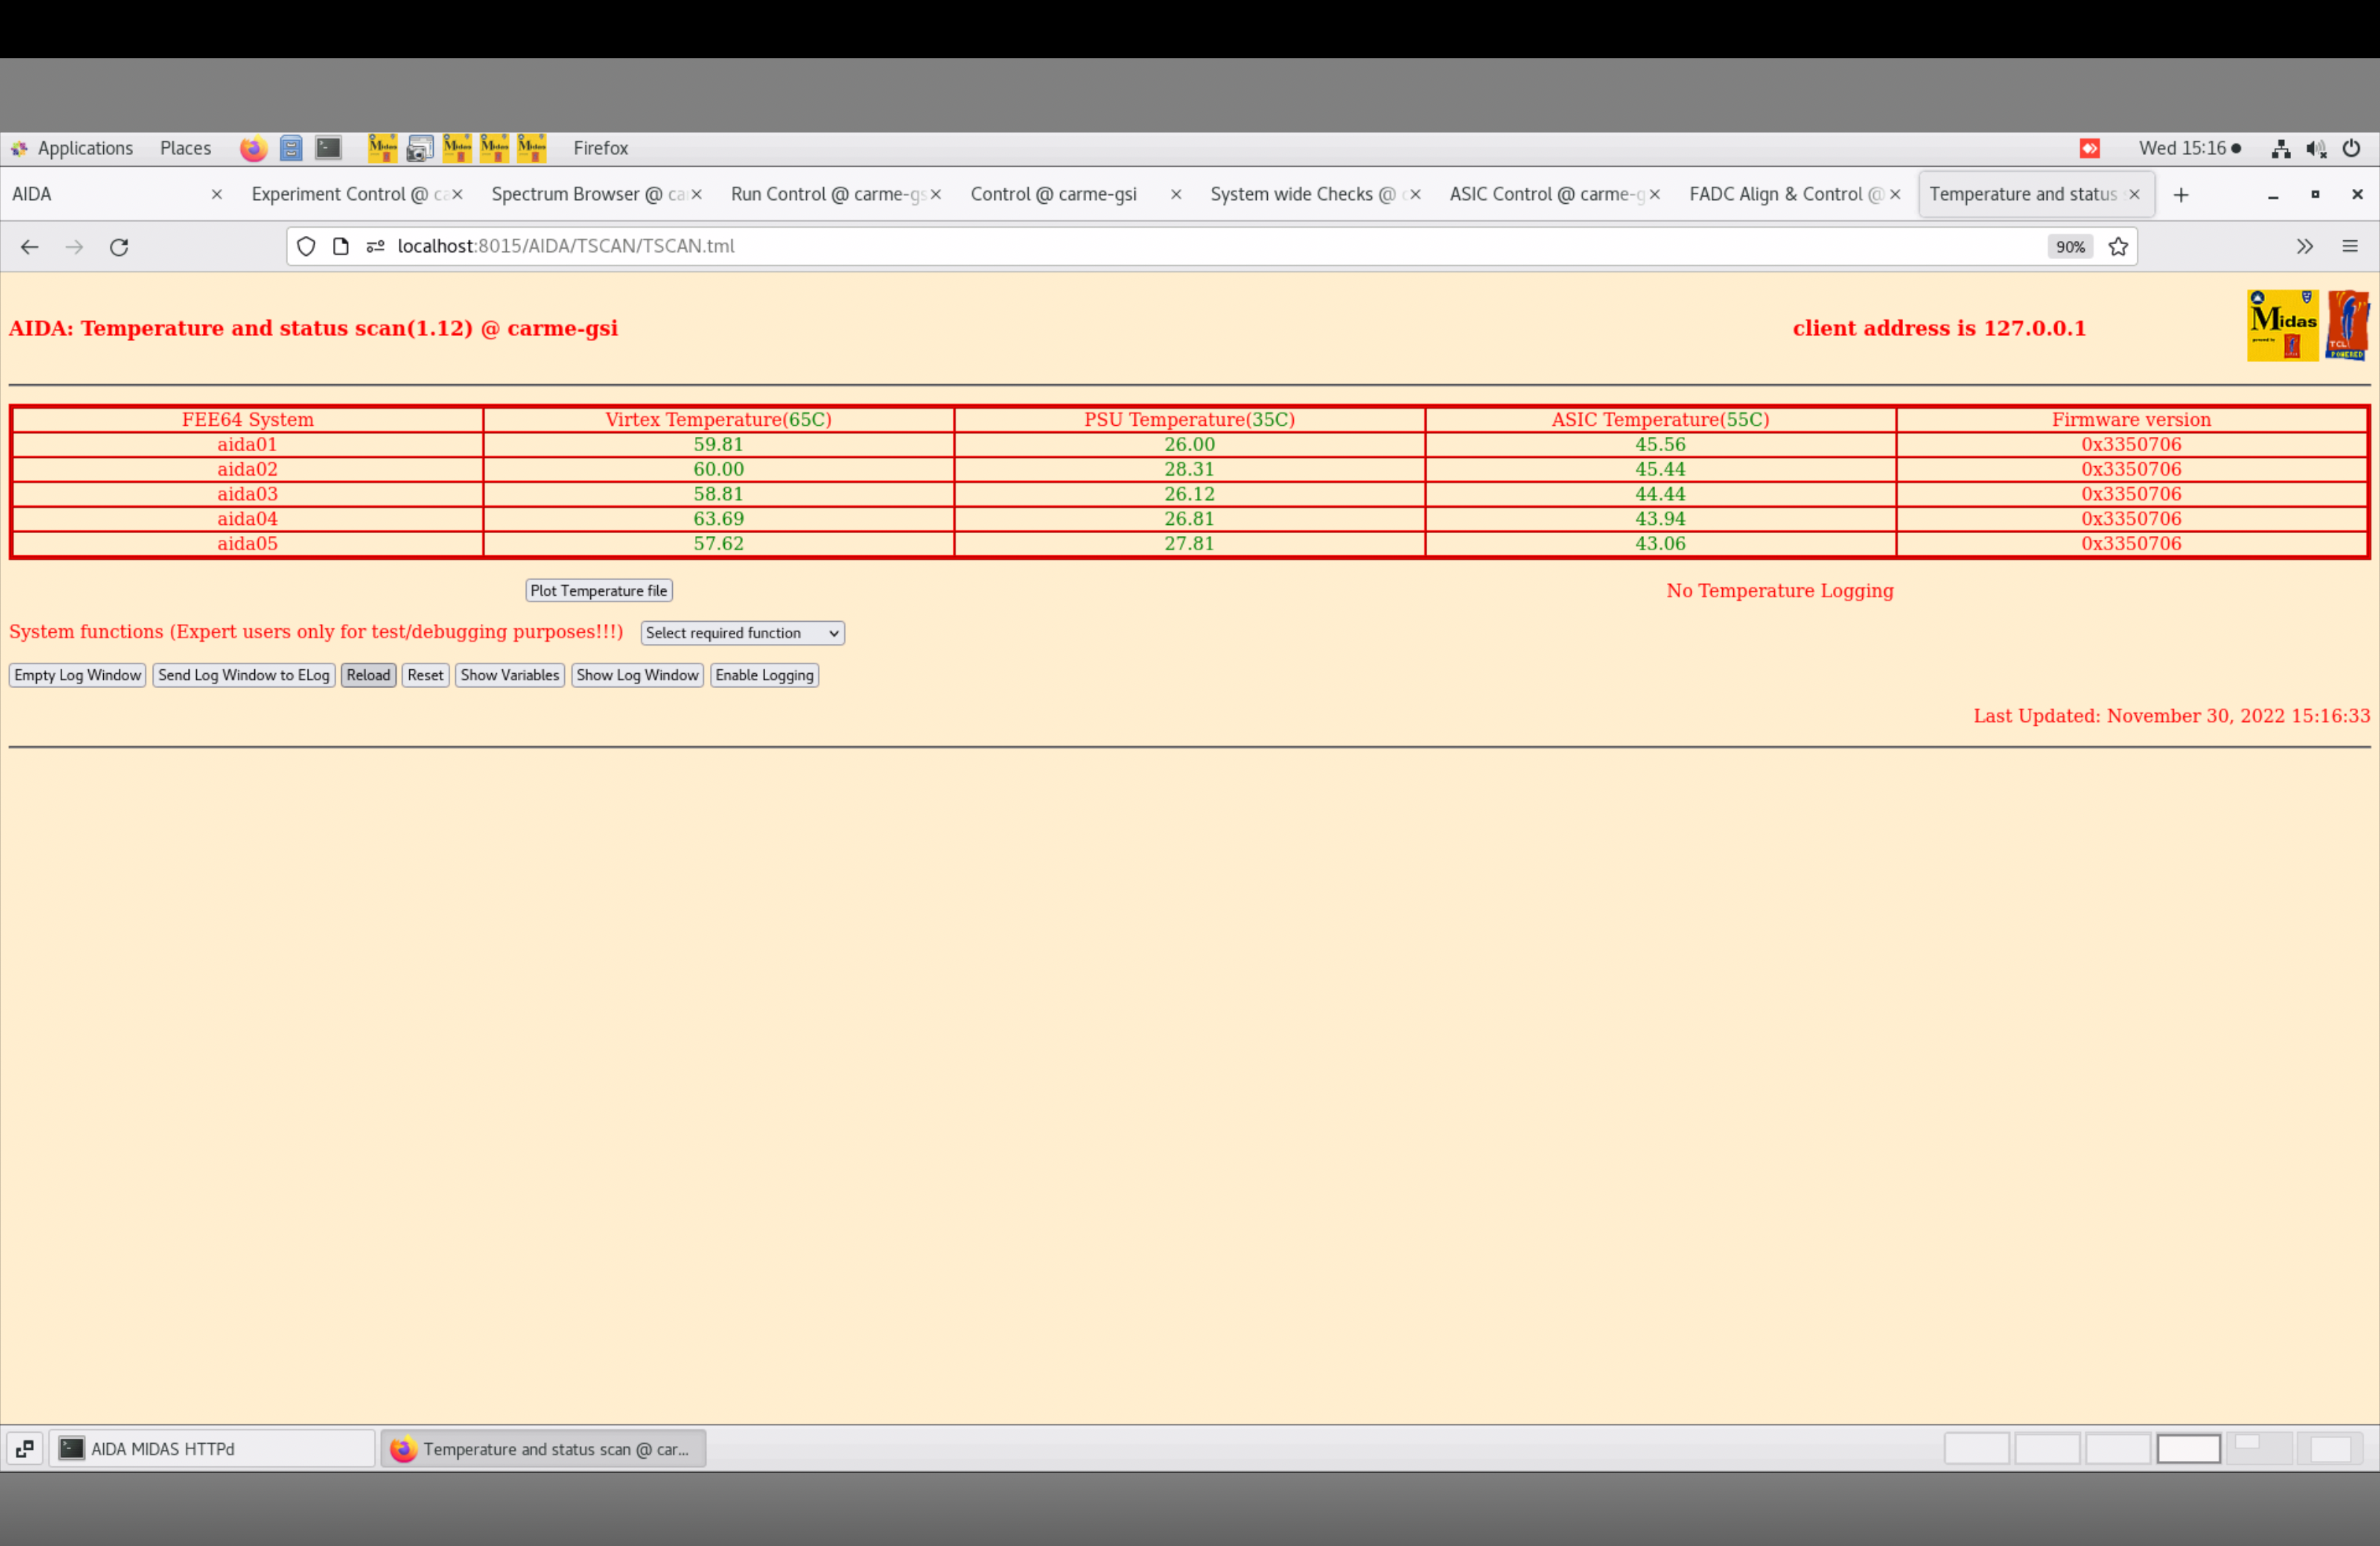Click the shield tracking protection icon
The width and height of the screenshot is (2380, 1546).
tap(306, 247)
